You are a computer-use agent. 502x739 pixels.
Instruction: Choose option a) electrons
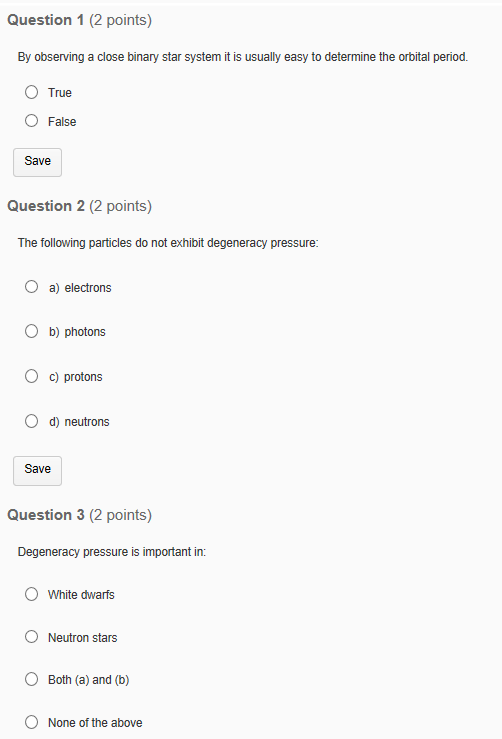pos(32,287)
